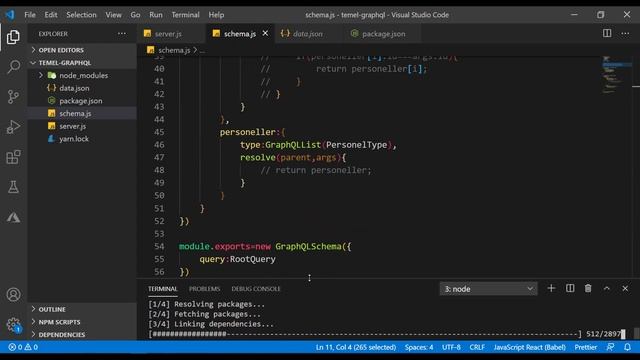
Task: Place cursor on line 54 module.exports
Action: click(x=264, y=246)
